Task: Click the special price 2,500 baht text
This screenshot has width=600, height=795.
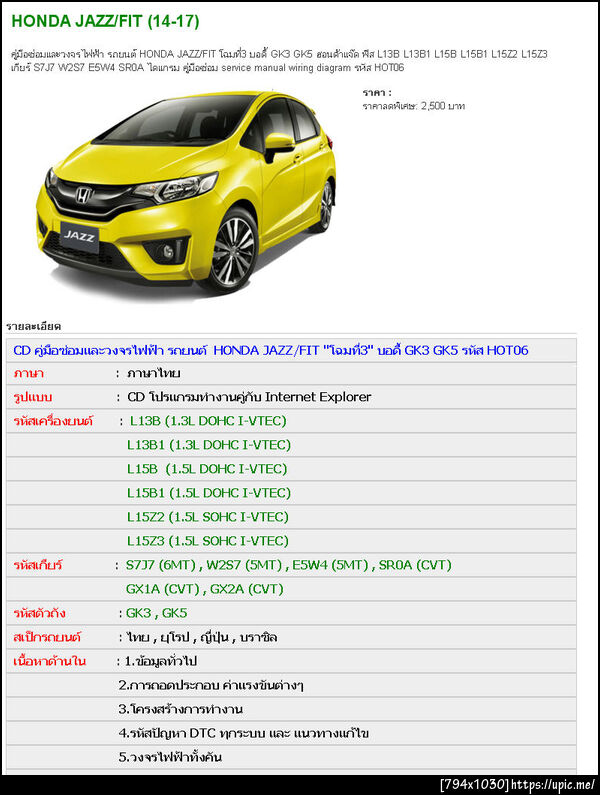Action: (413, 106)
